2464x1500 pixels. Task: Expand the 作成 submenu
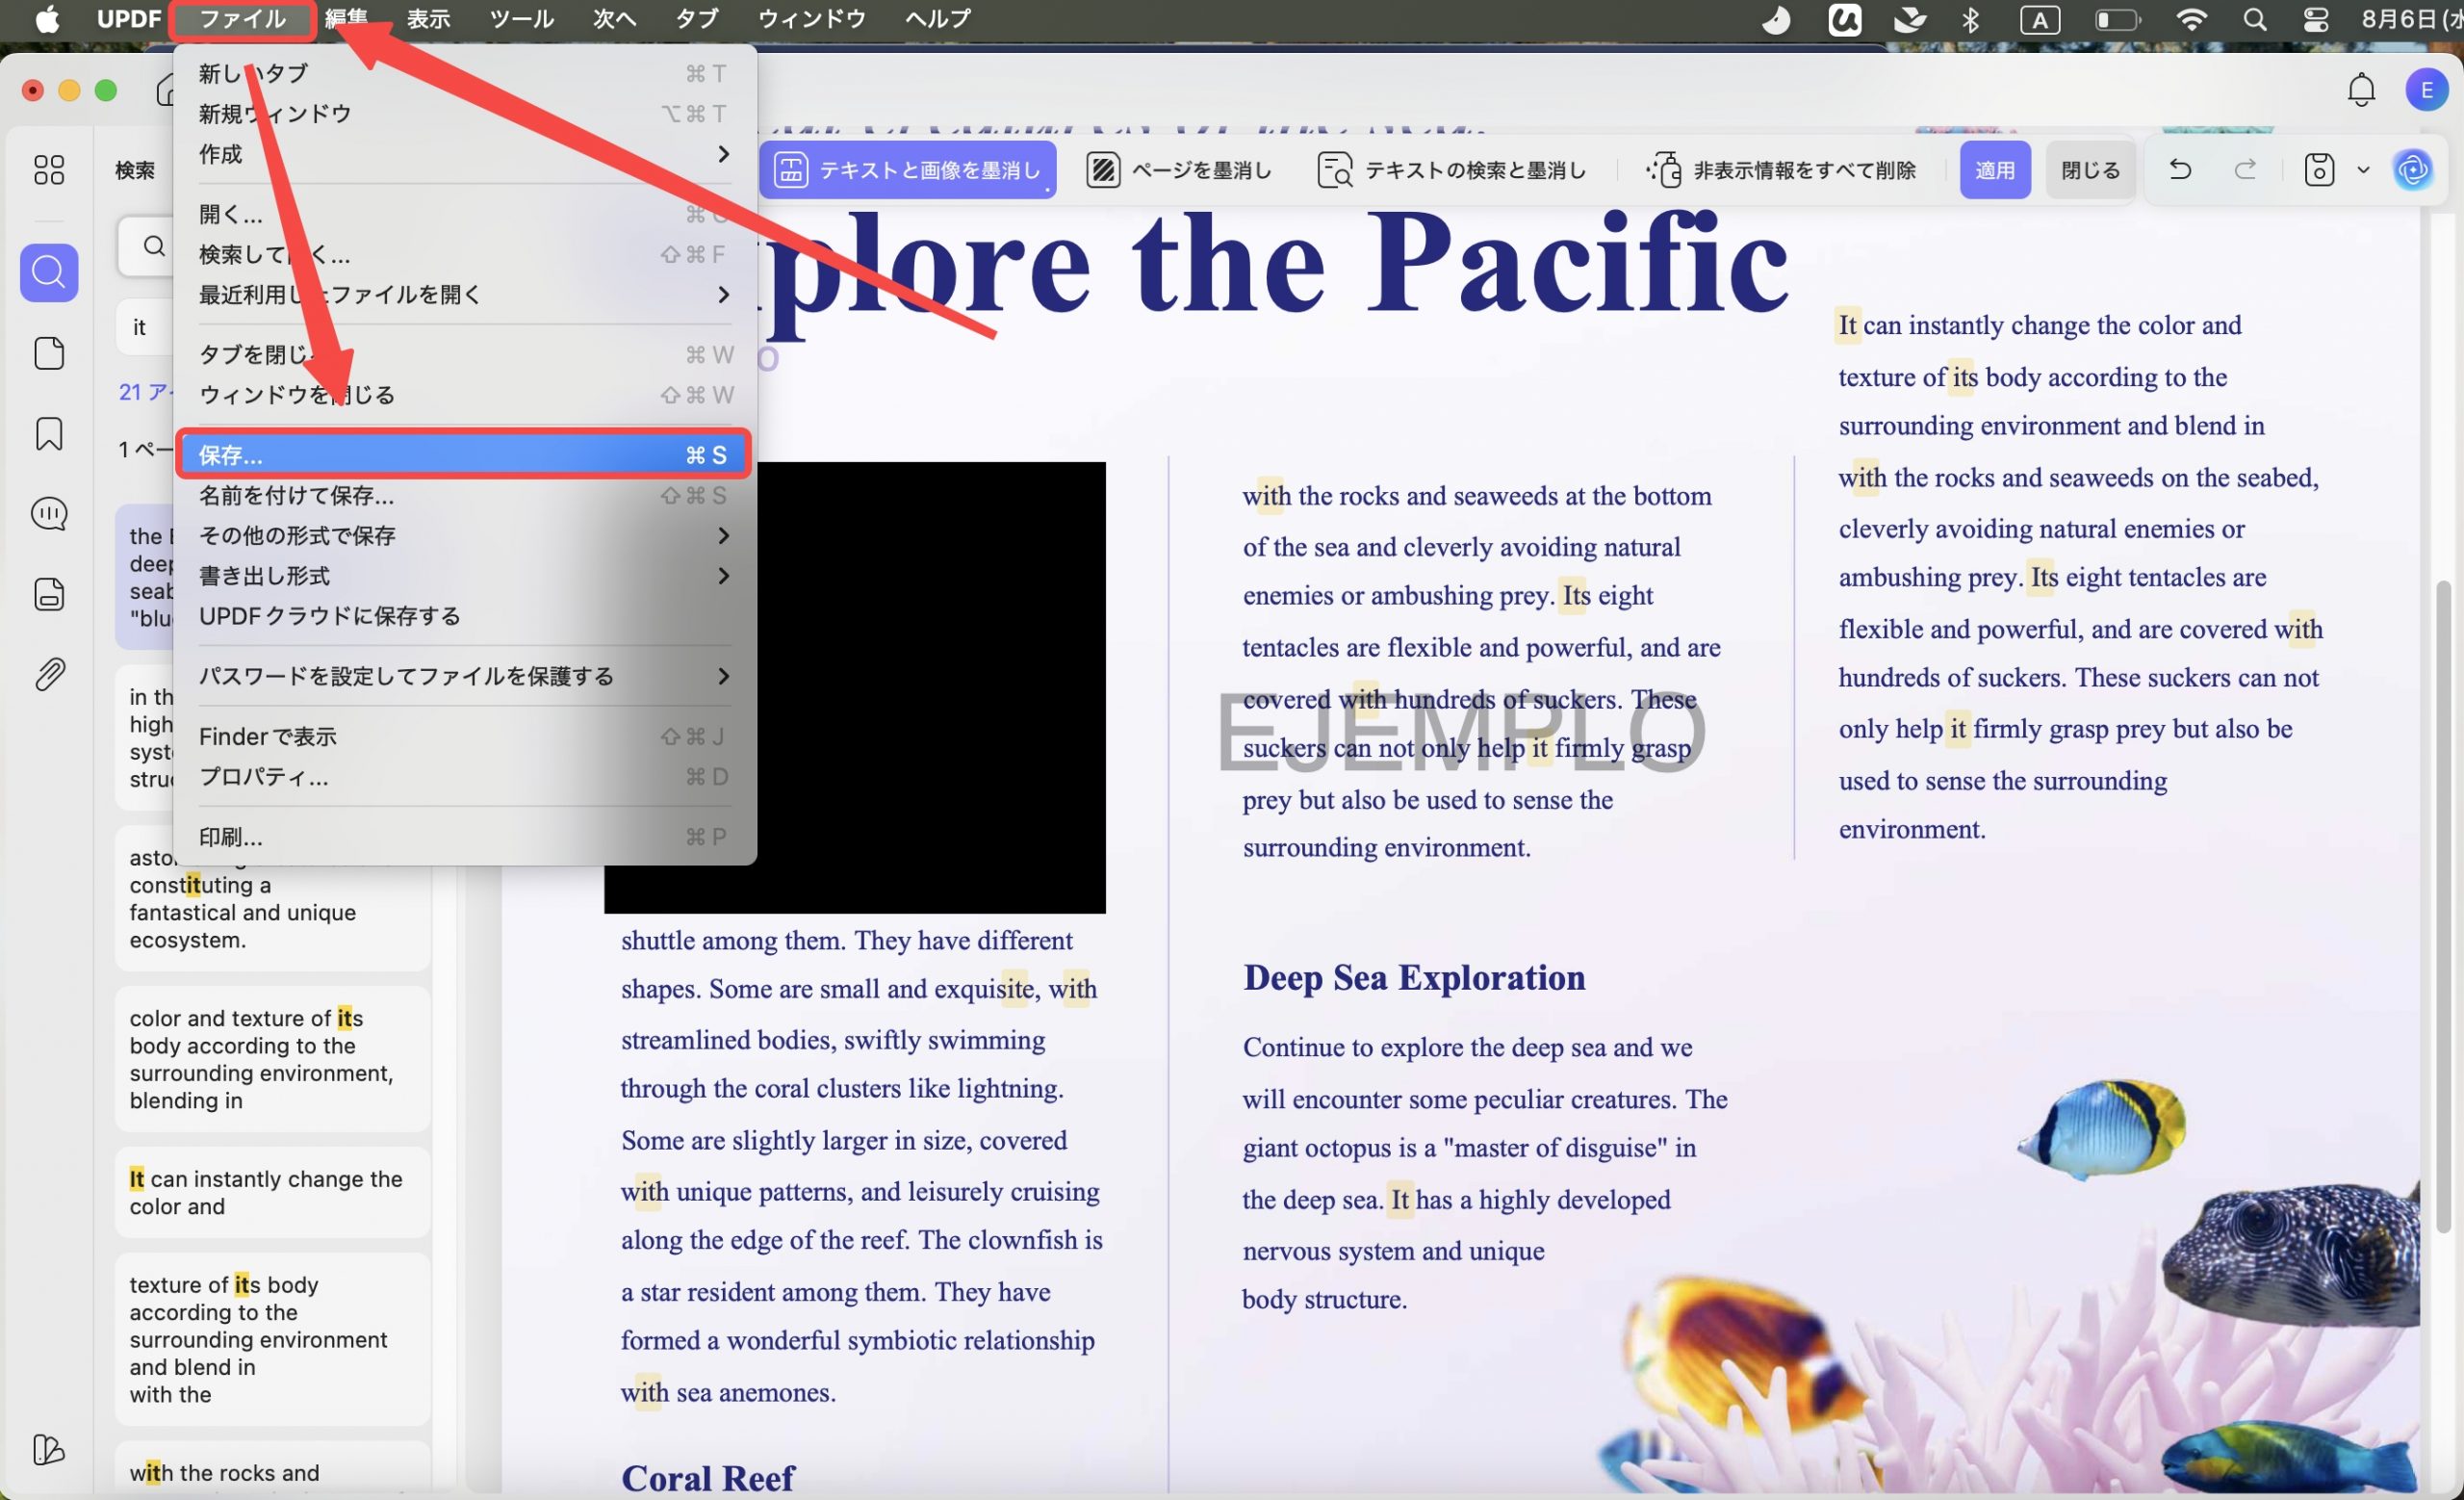coord(464,154)
